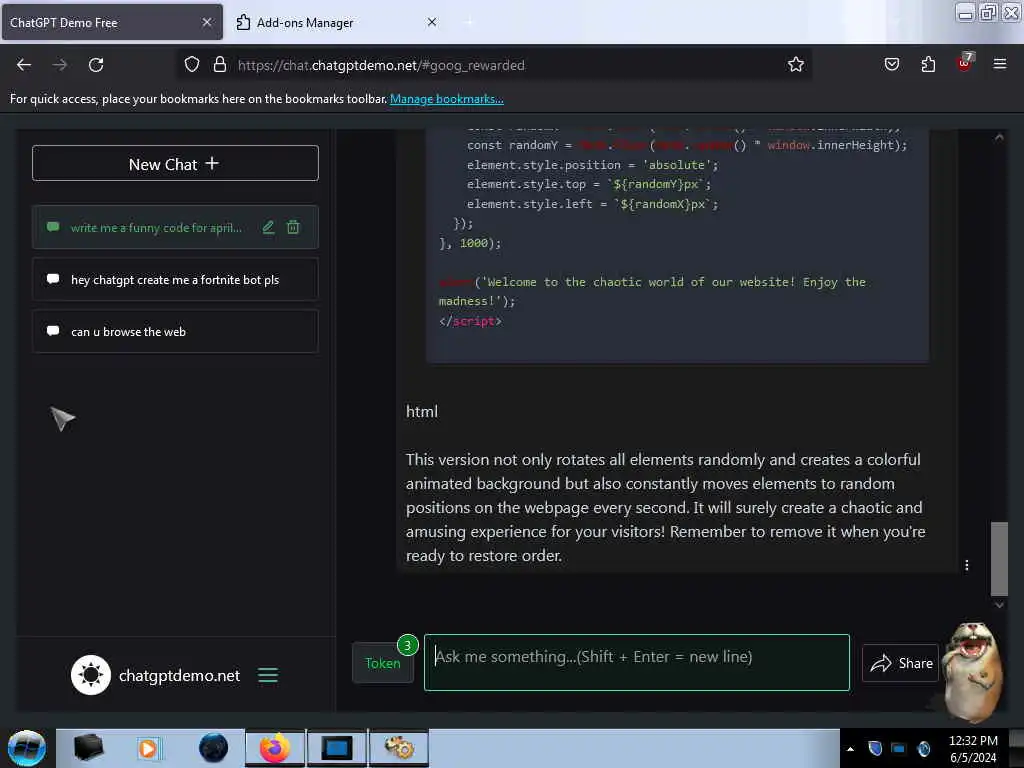
Task: Click the 'html' text in the response
Action: (x=422, y=411)
